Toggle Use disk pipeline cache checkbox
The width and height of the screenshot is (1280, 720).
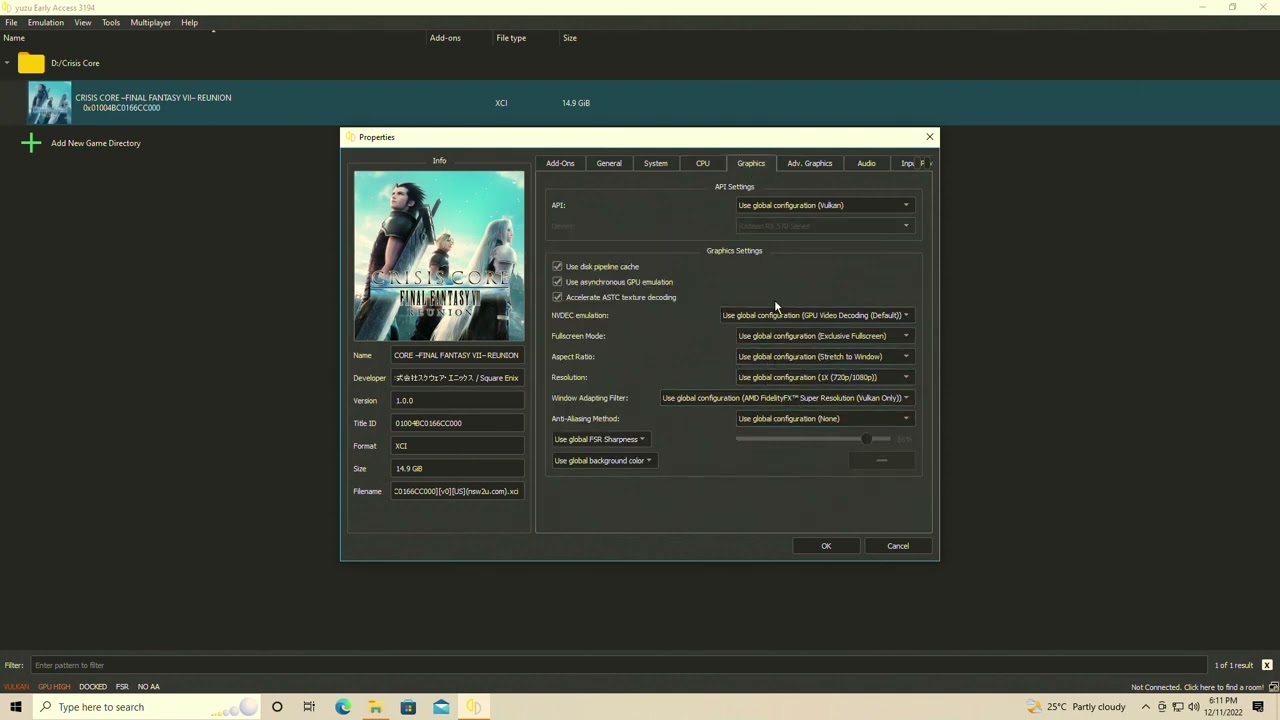pyautogui.click(x=557, y=267)
